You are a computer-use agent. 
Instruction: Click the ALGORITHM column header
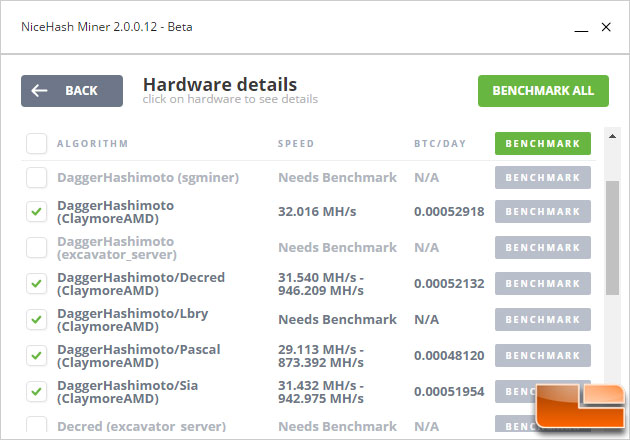click(x=92, y=143)
